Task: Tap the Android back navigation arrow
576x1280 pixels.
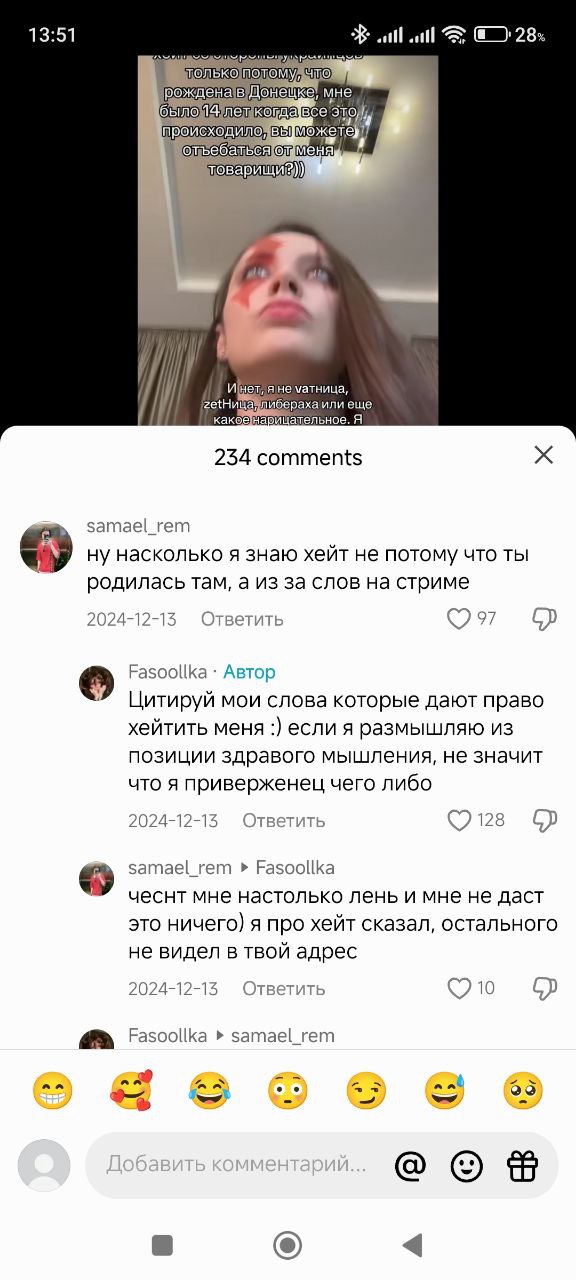Action: click(x=412, y=1245)
